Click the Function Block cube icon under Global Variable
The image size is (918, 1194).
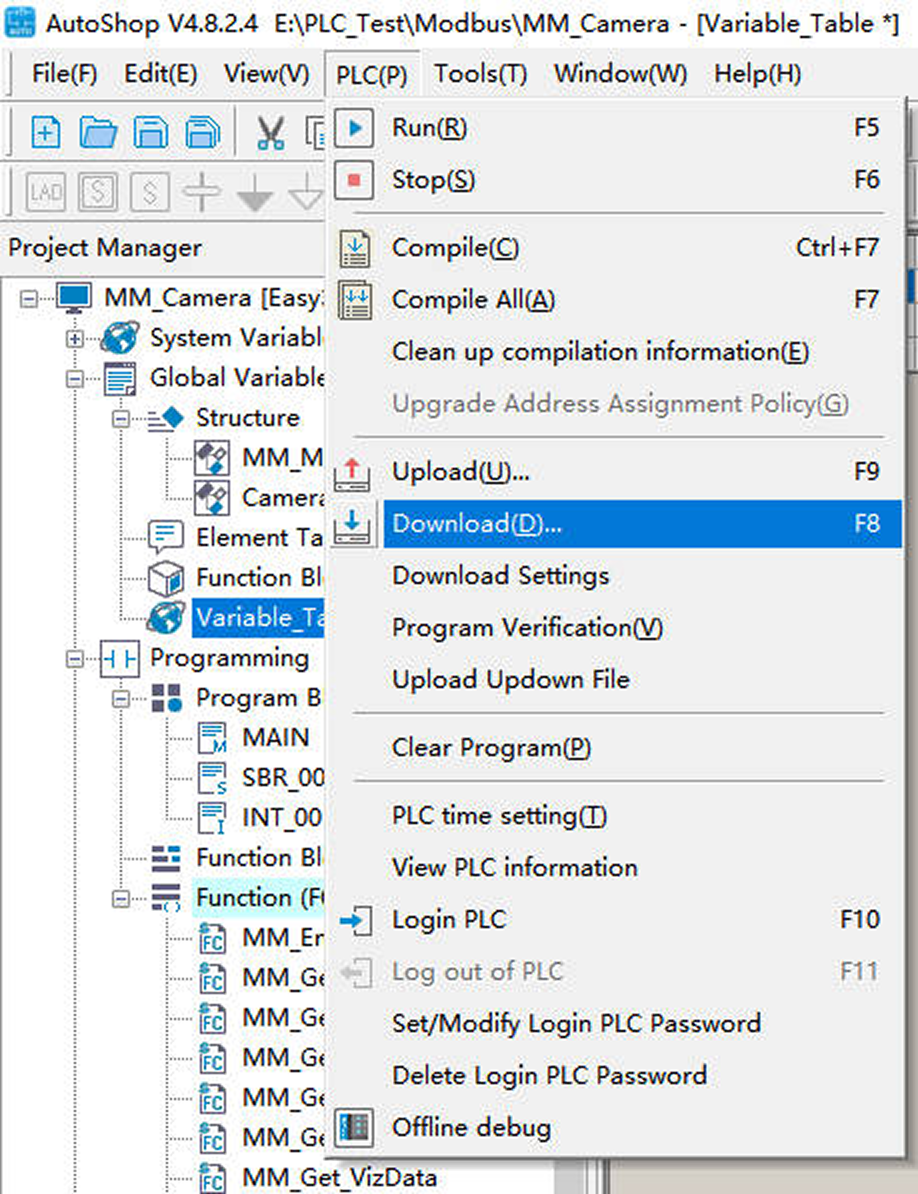pos(166,578)
